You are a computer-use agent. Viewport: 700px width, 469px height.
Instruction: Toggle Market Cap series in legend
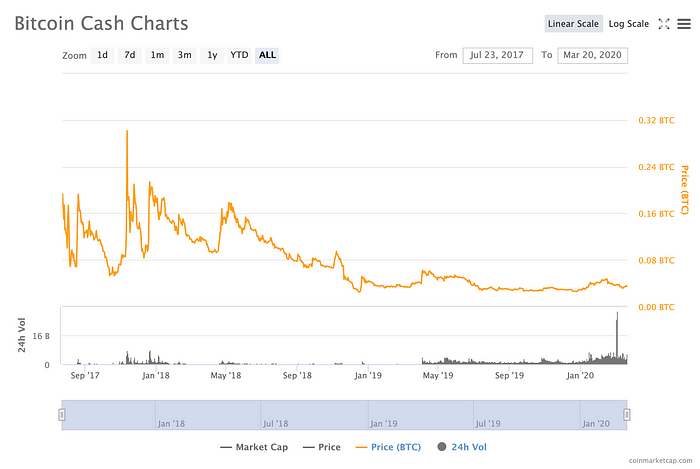[254, 447]
